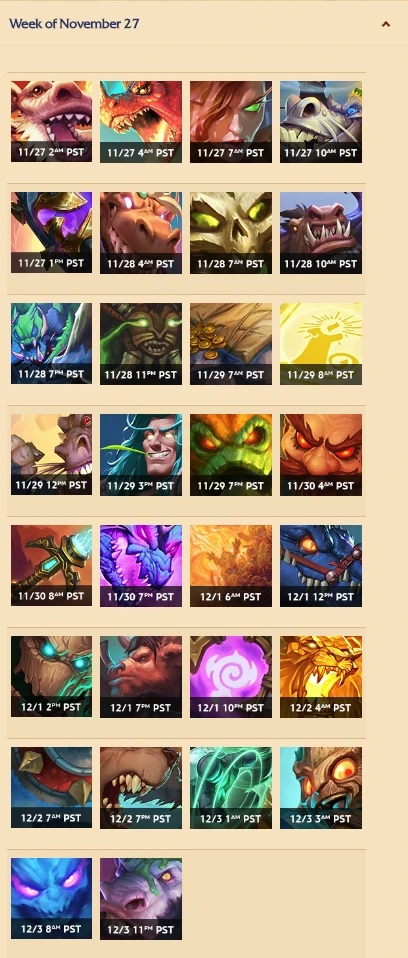Open the 11/27 7AM PST portrait tile
This screenshot has height=958, width=408.
pos(231,122)
